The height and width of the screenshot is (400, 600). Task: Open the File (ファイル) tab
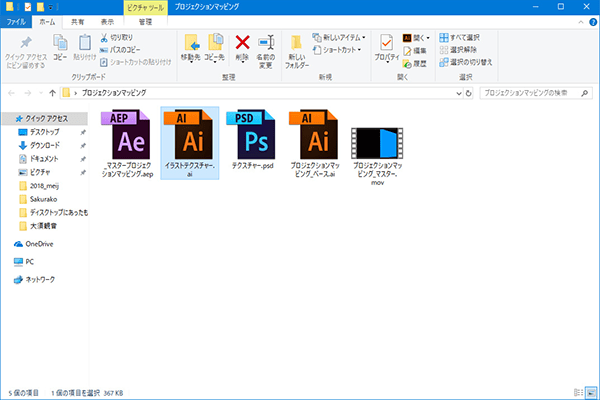point(16,22)
